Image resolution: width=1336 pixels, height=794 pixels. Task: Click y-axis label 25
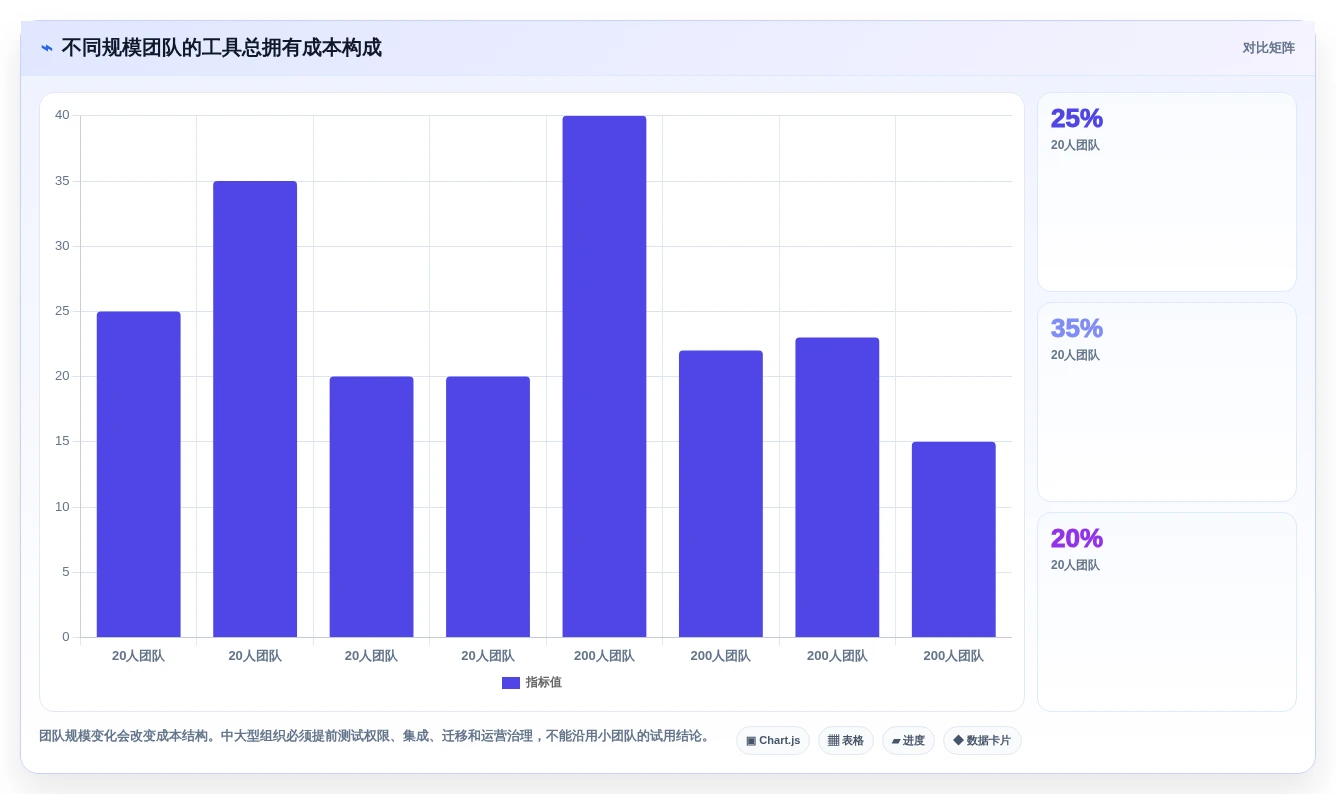pos(62,311)
